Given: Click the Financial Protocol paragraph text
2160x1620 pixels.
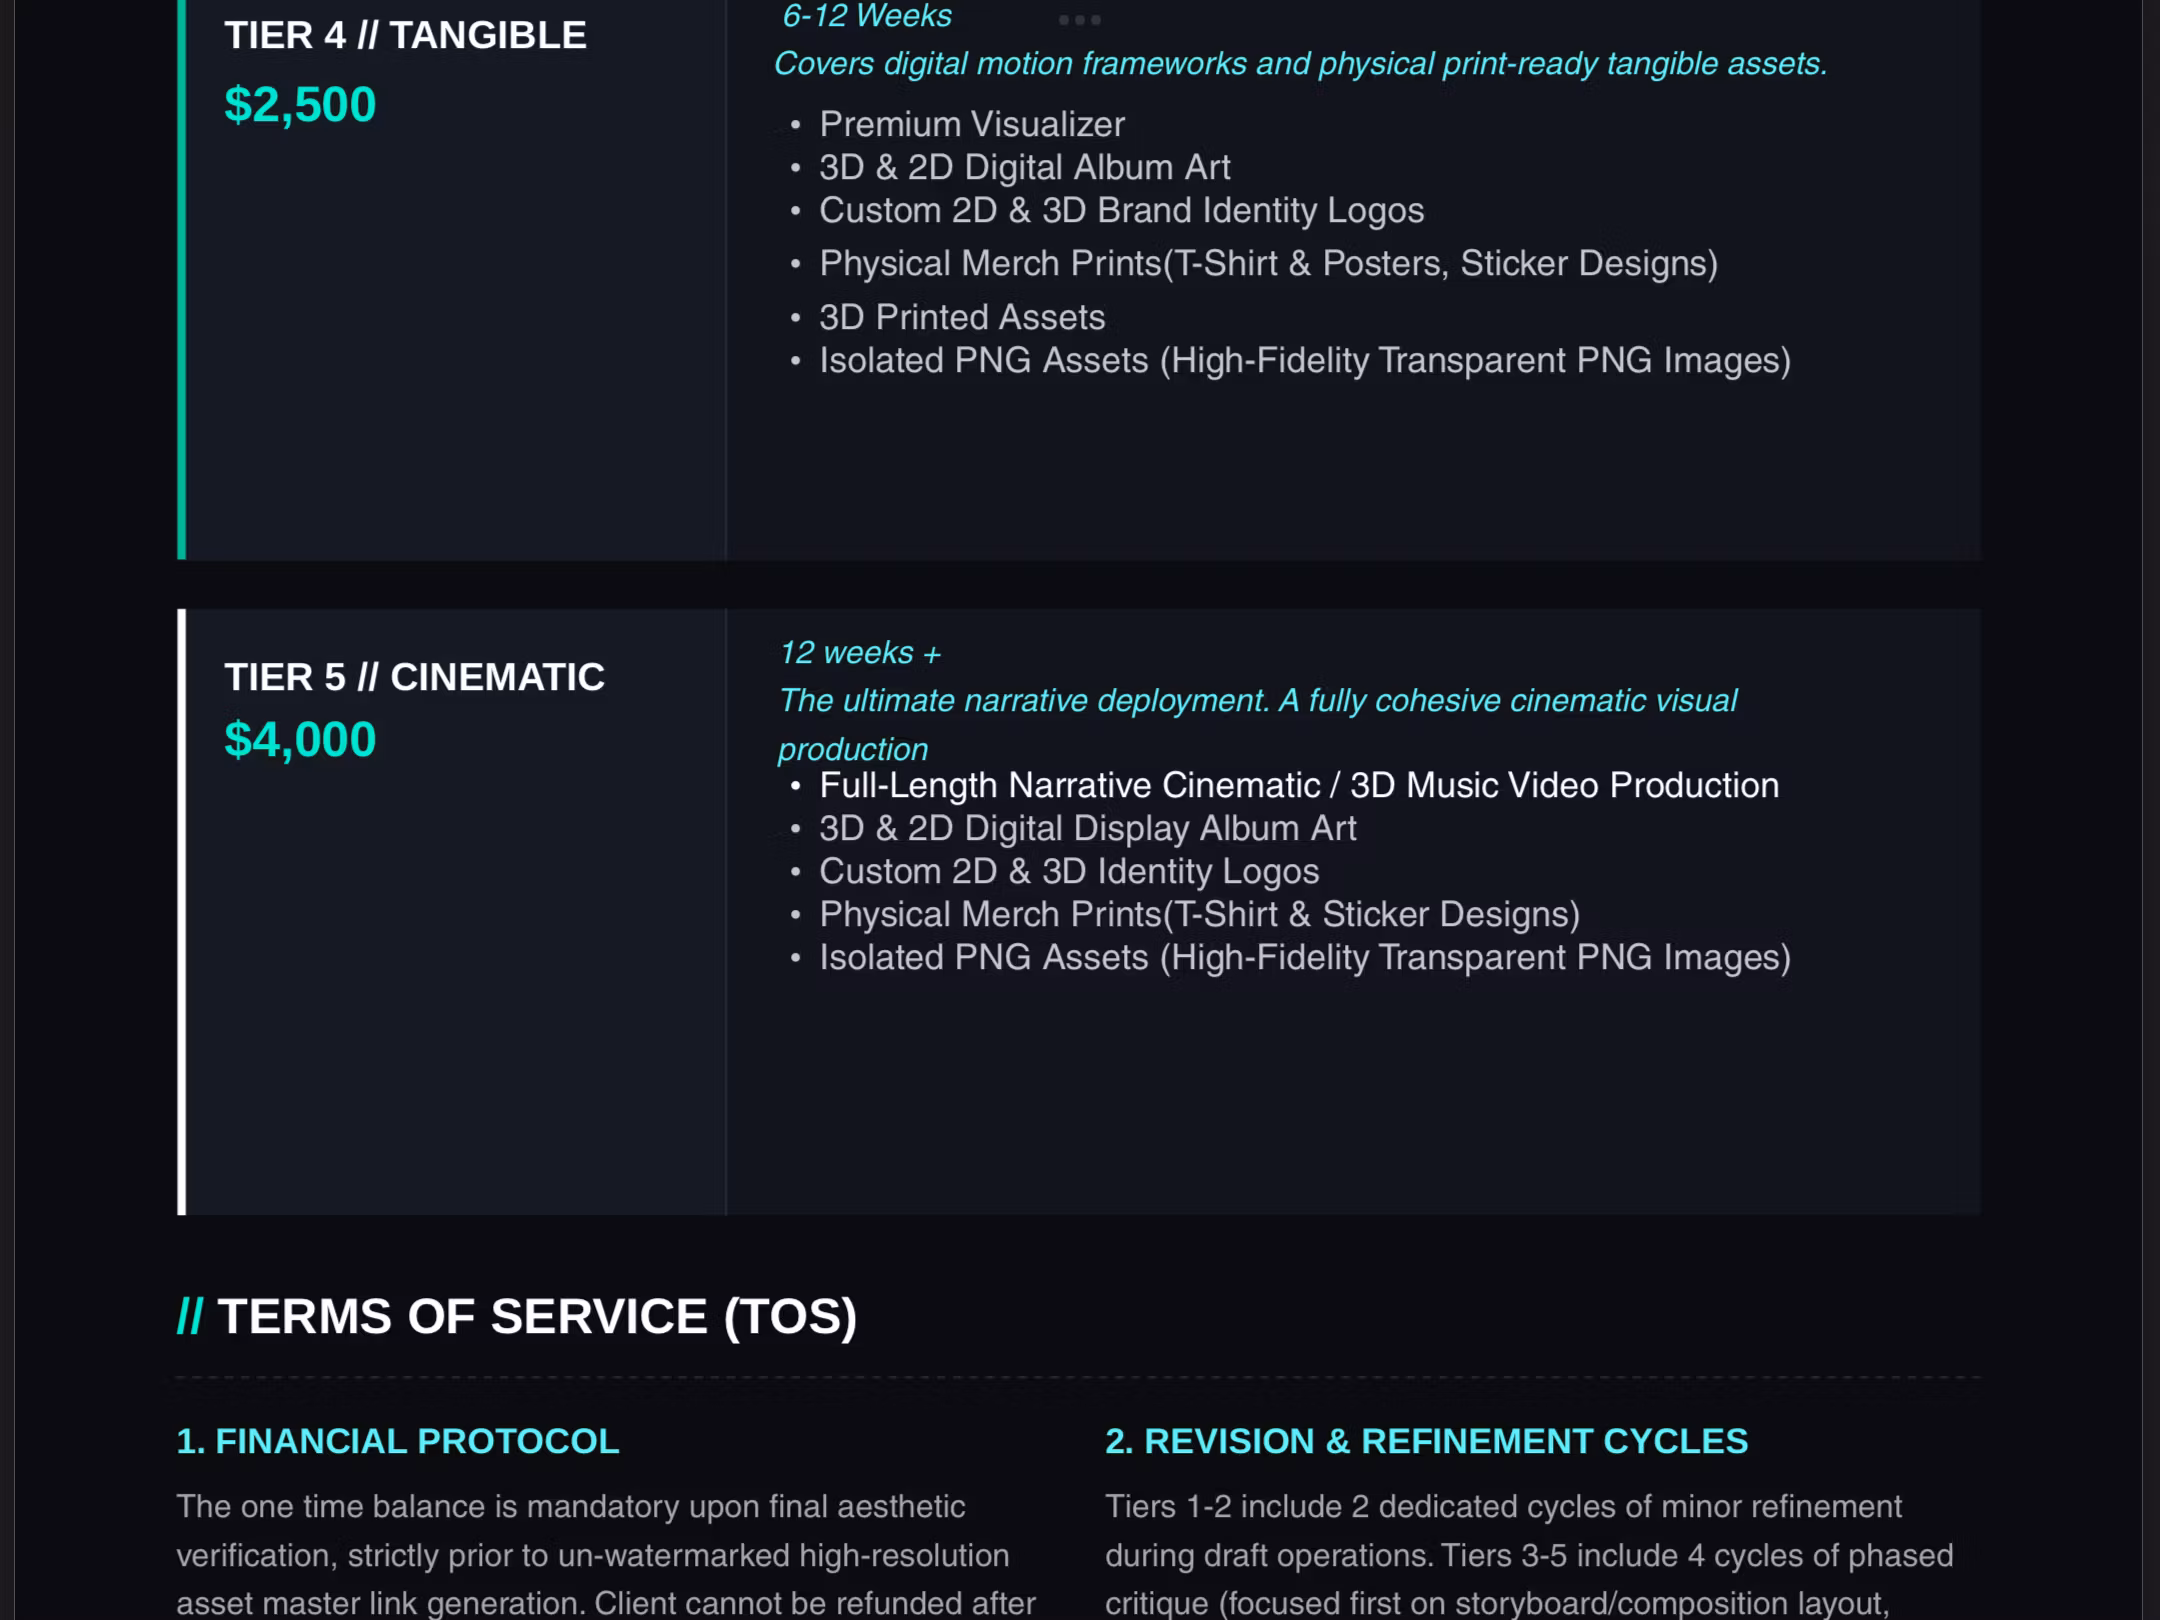Looking at the screenshot, I should click(606, 1555).
